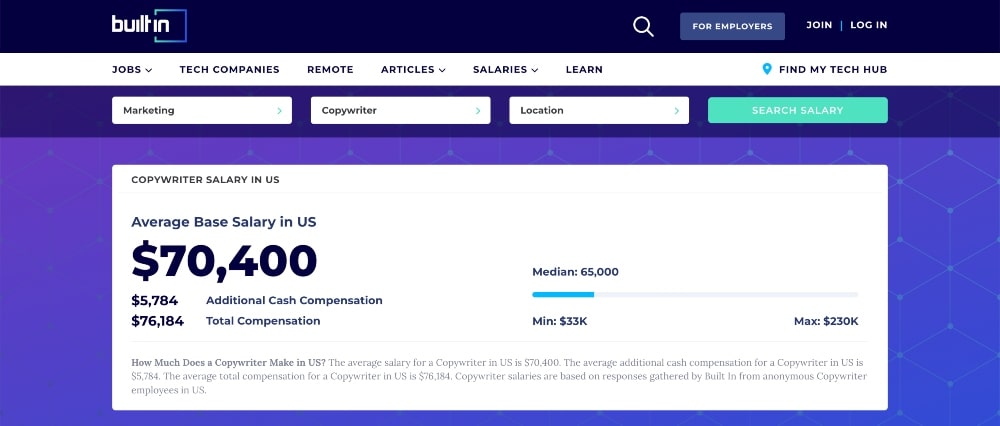The width and height of the screenshot is (1000, 426).
Task: Click the Location input field
Action: [x=590, y=111]
